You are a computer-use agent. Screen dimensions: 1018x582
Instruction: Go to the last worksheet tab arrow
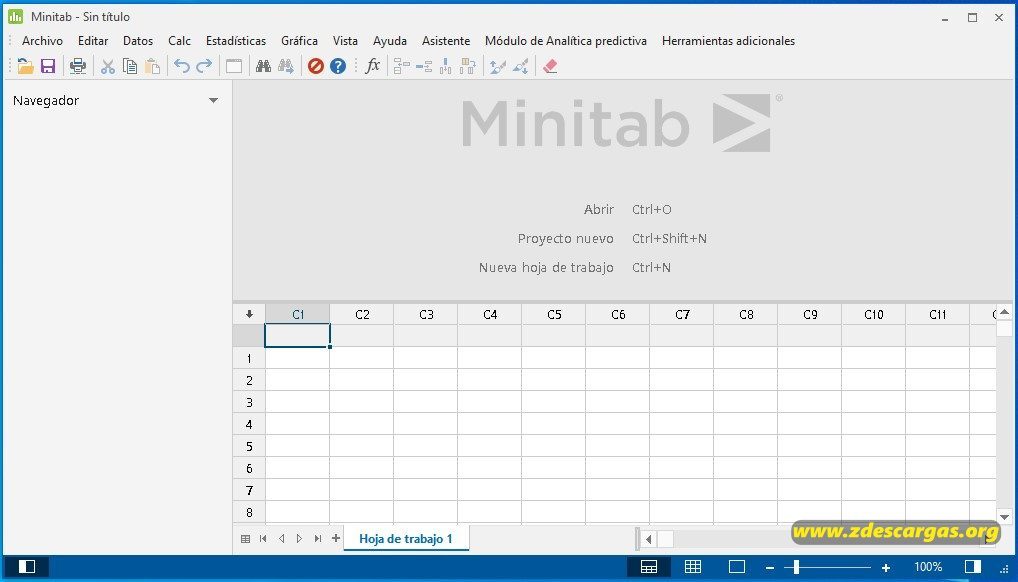pyautogui.click(x=317, y=538)
